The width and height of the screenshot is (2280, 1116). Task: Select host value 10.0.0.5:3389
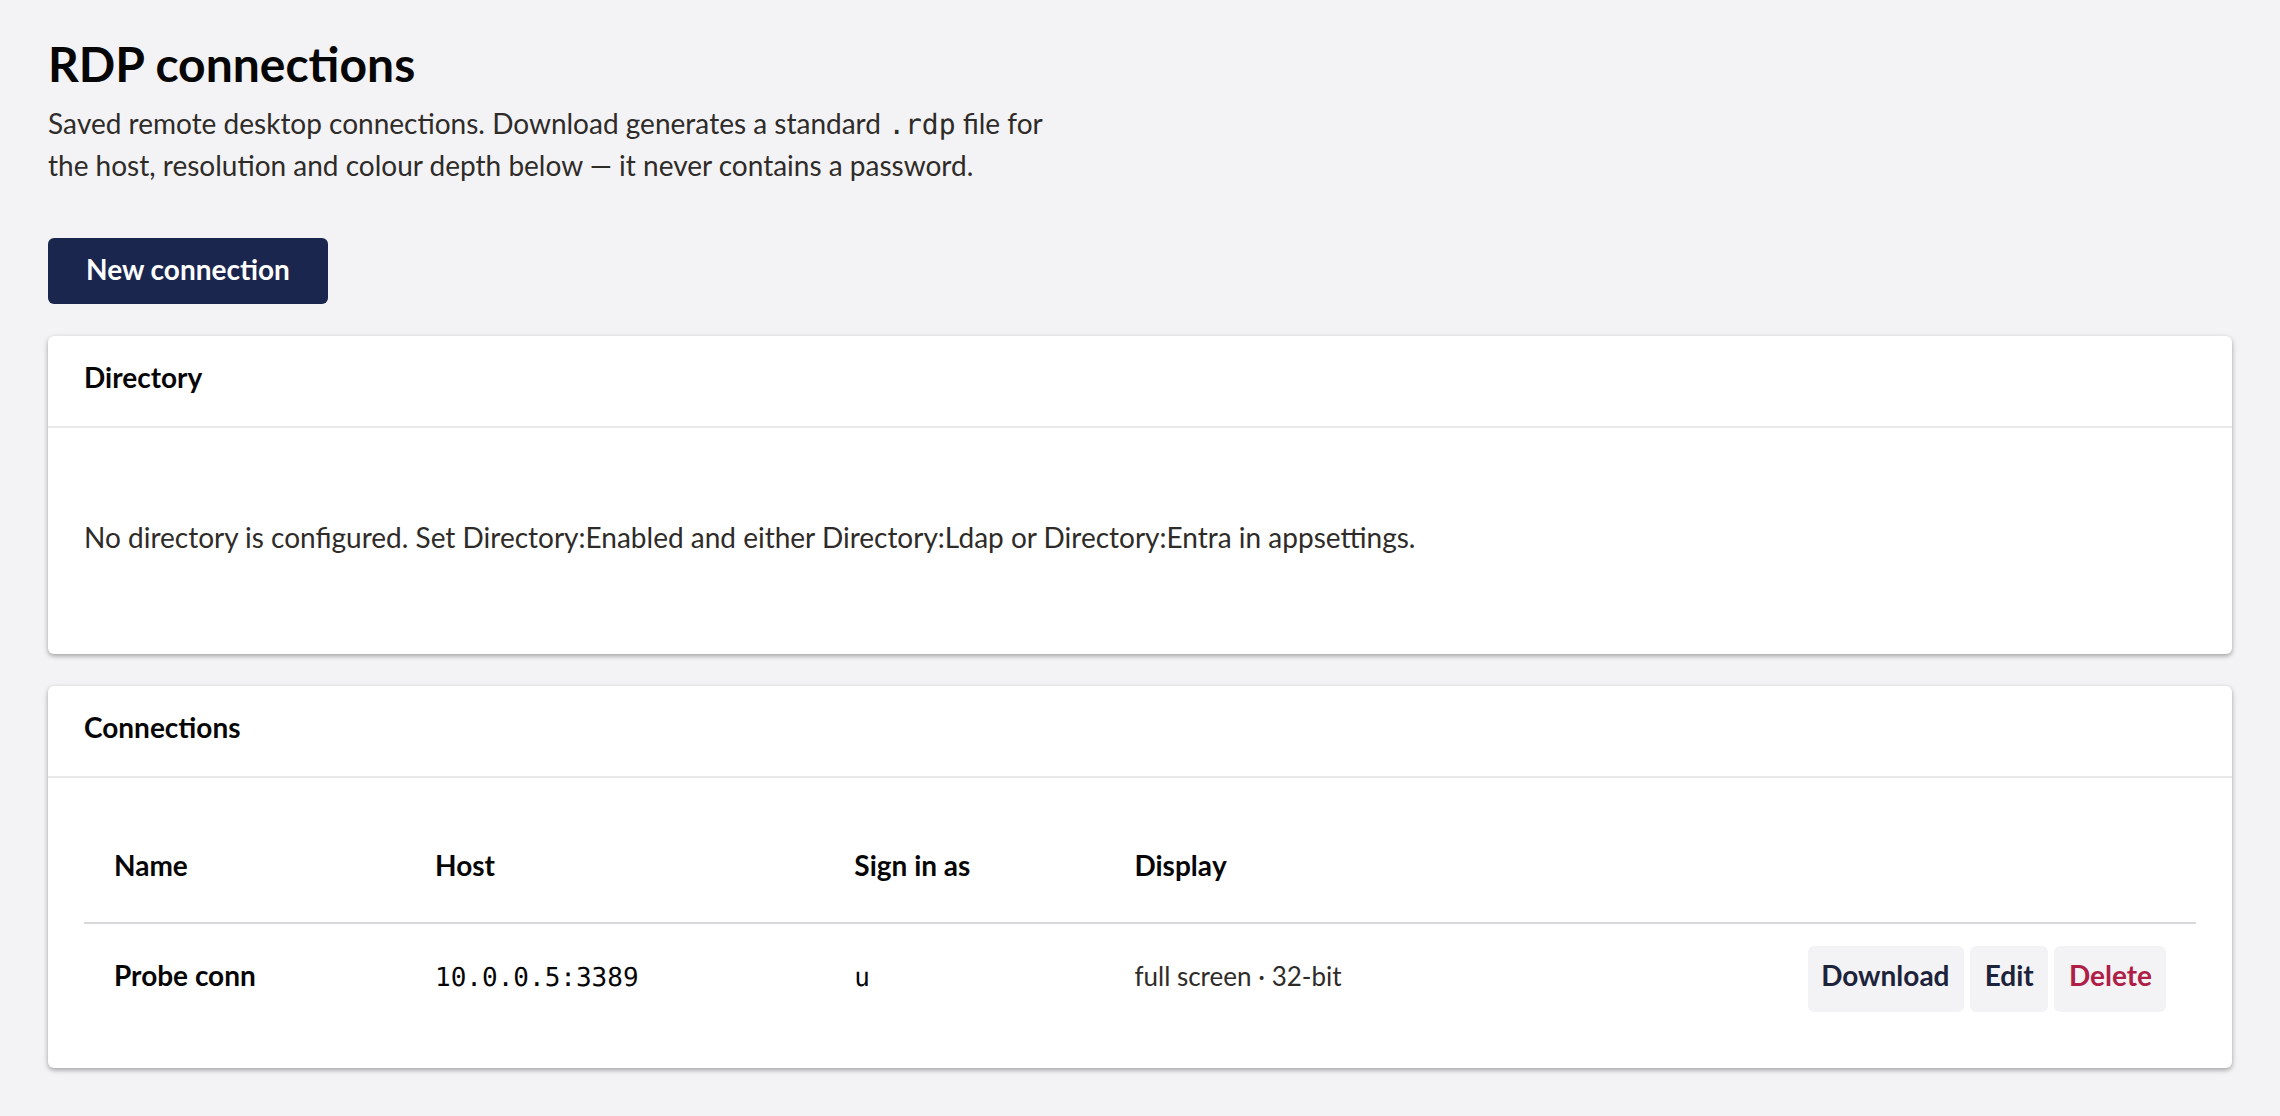(x=537, y=977)
